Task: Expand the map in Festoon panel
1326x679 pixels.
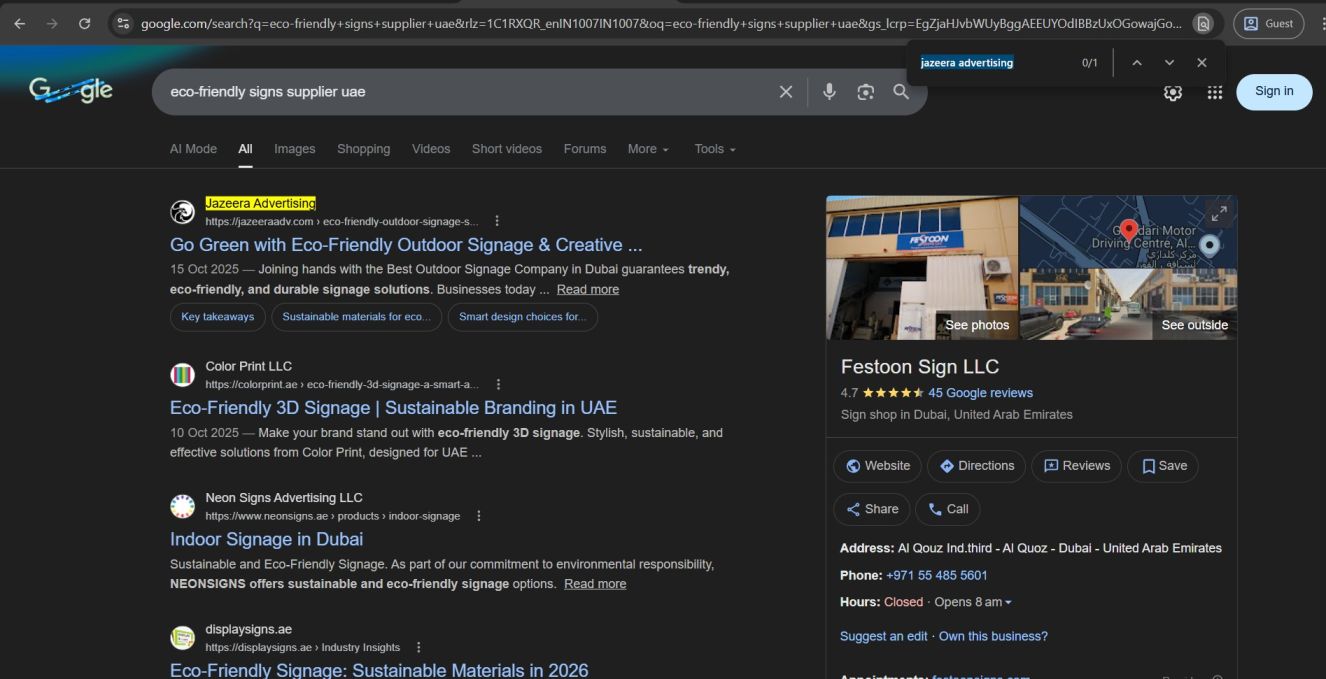Action: (1218, 214)
